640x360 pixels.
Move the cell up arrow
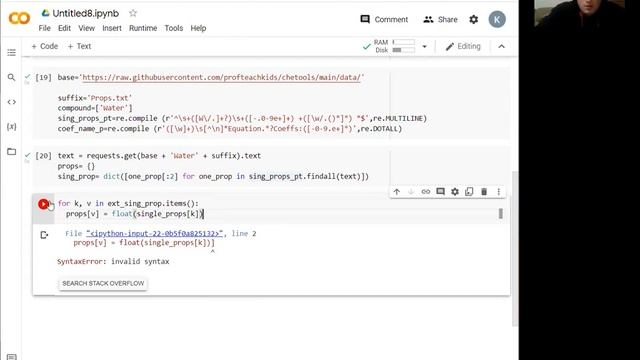coord(397,191)
